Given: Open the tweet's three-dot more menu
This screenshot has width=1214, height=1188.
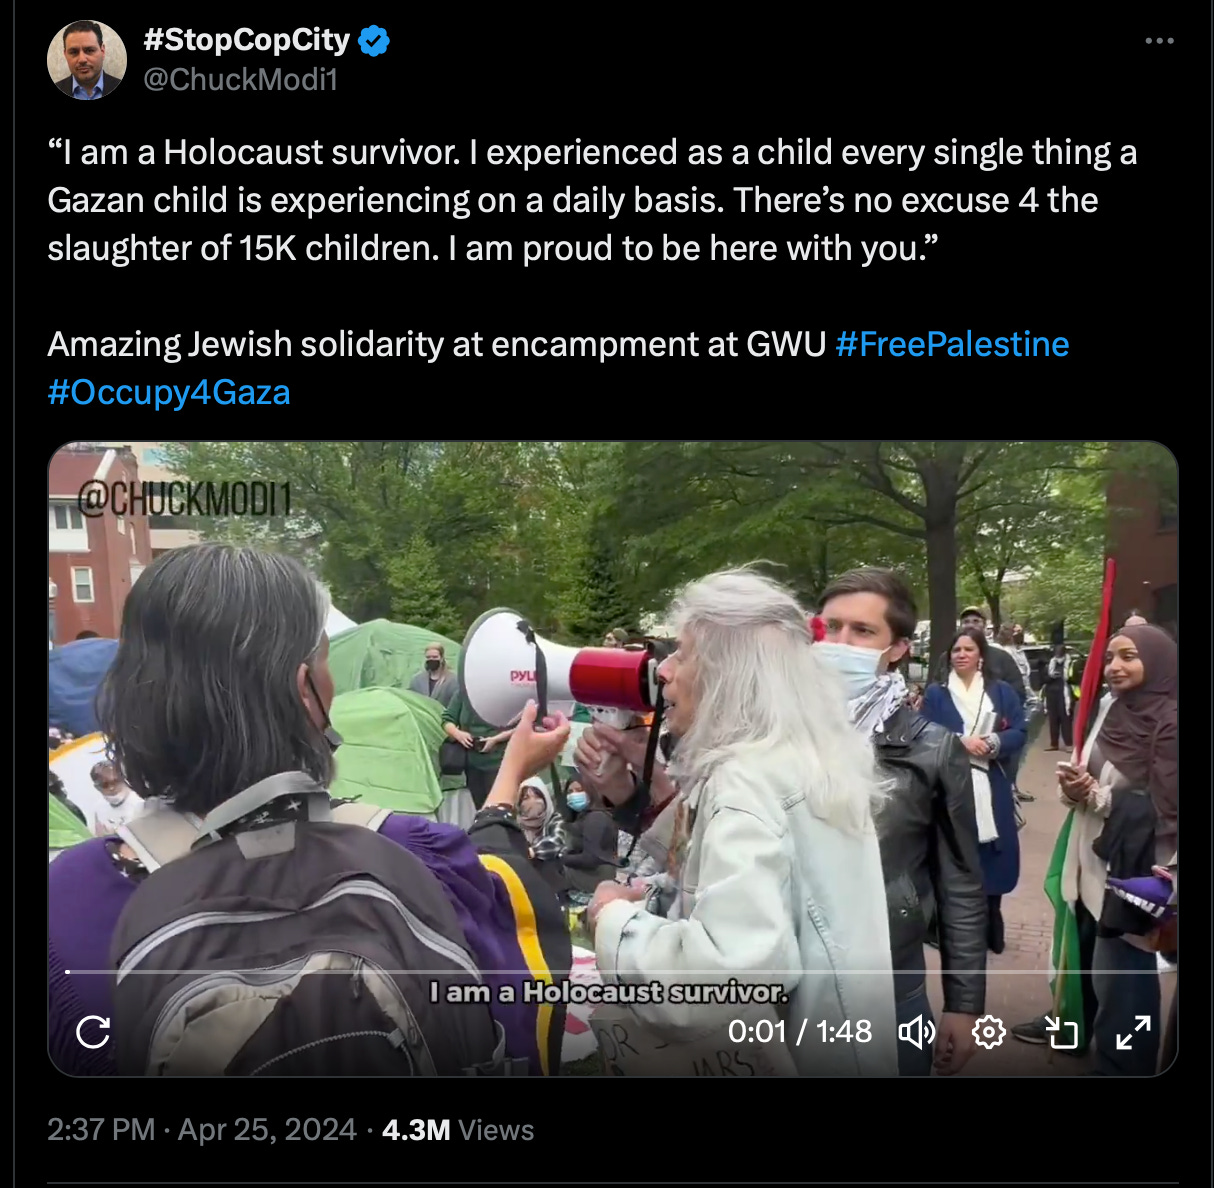Looking at the screenshot, I should [x=1159, y=41].
